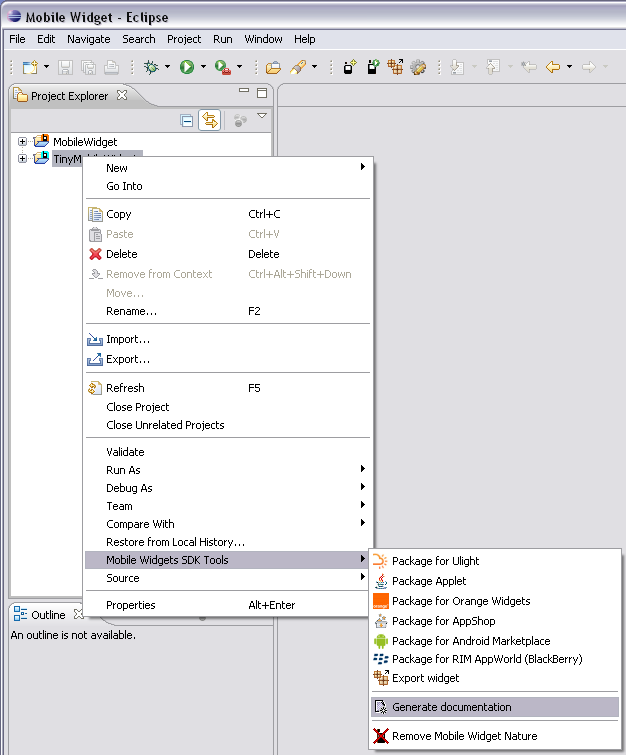Expand the MobileWidget project node

point(22,142)
